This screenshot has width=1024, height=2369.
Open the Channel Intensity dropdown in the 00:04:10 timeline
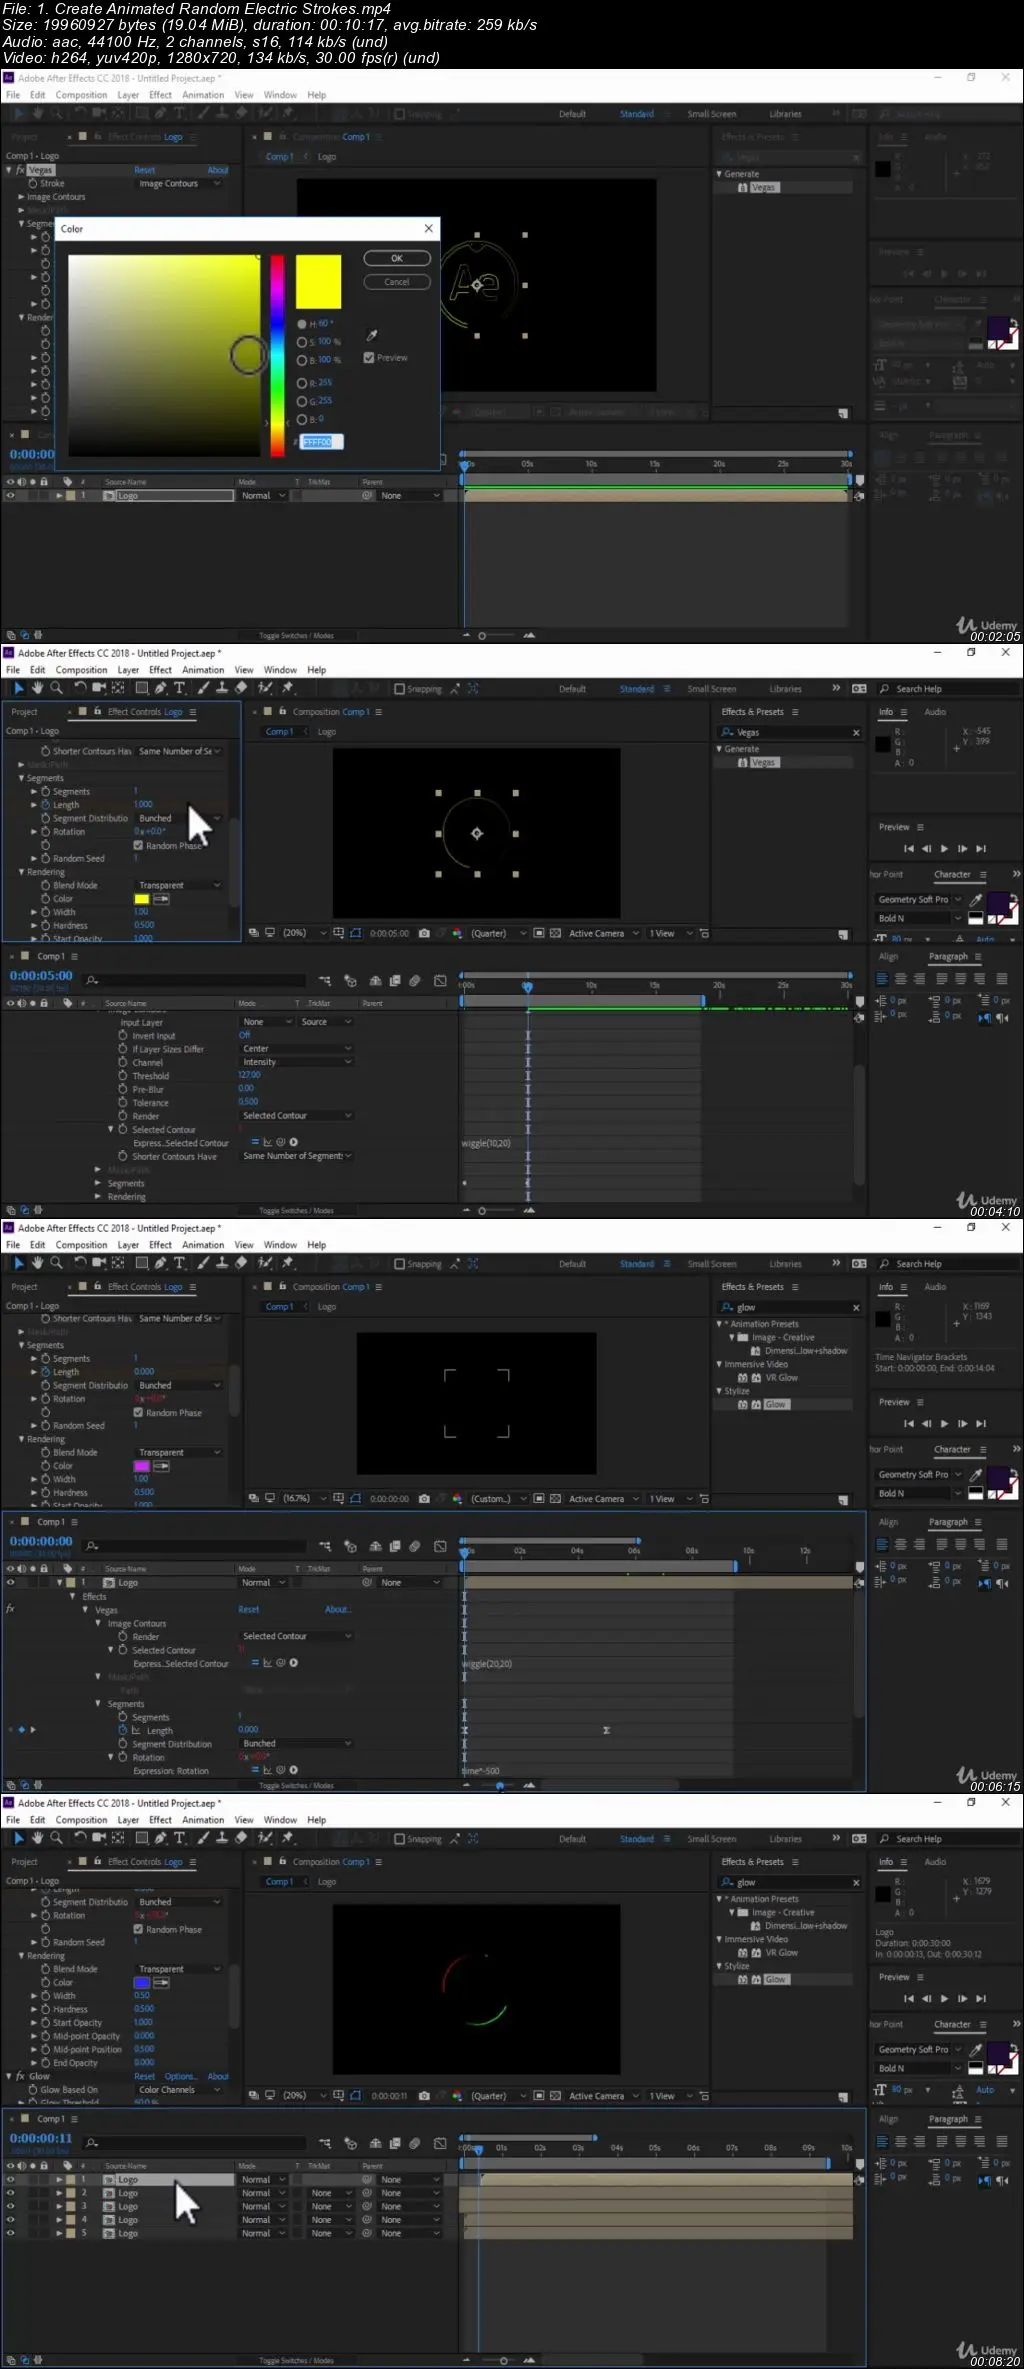[296, 1062]
